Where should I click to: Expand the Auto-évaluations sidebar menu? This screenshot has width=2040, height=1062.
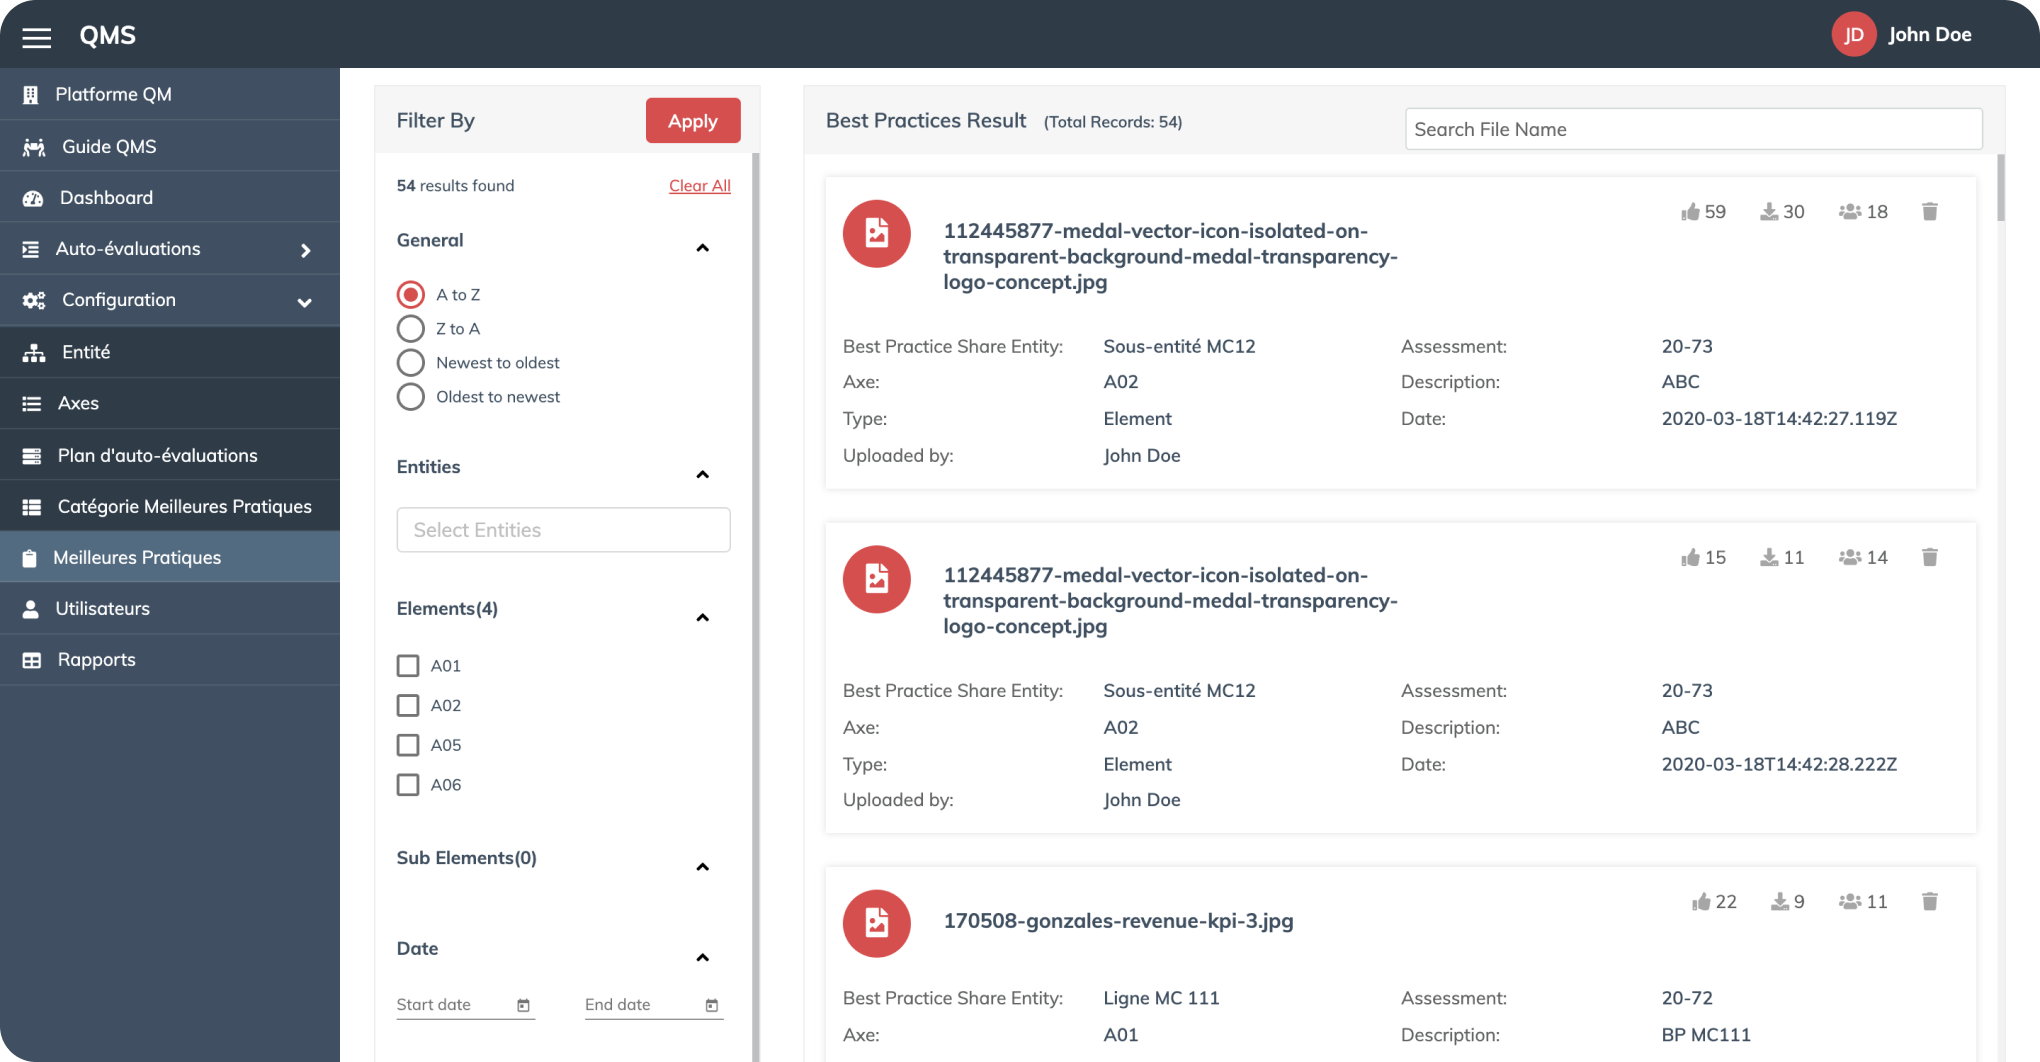305,250
